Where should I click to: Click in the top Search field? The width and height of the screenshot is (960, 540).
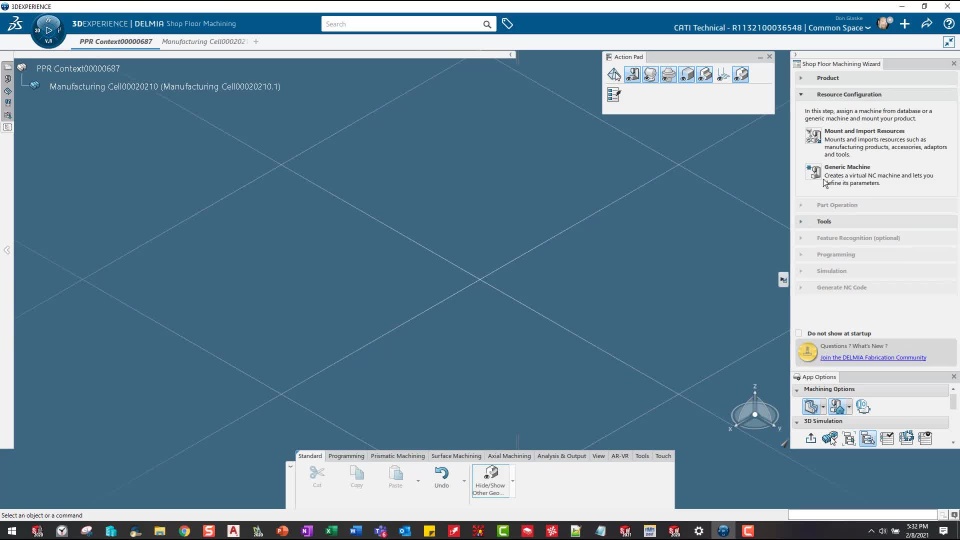tap(402, 24)
